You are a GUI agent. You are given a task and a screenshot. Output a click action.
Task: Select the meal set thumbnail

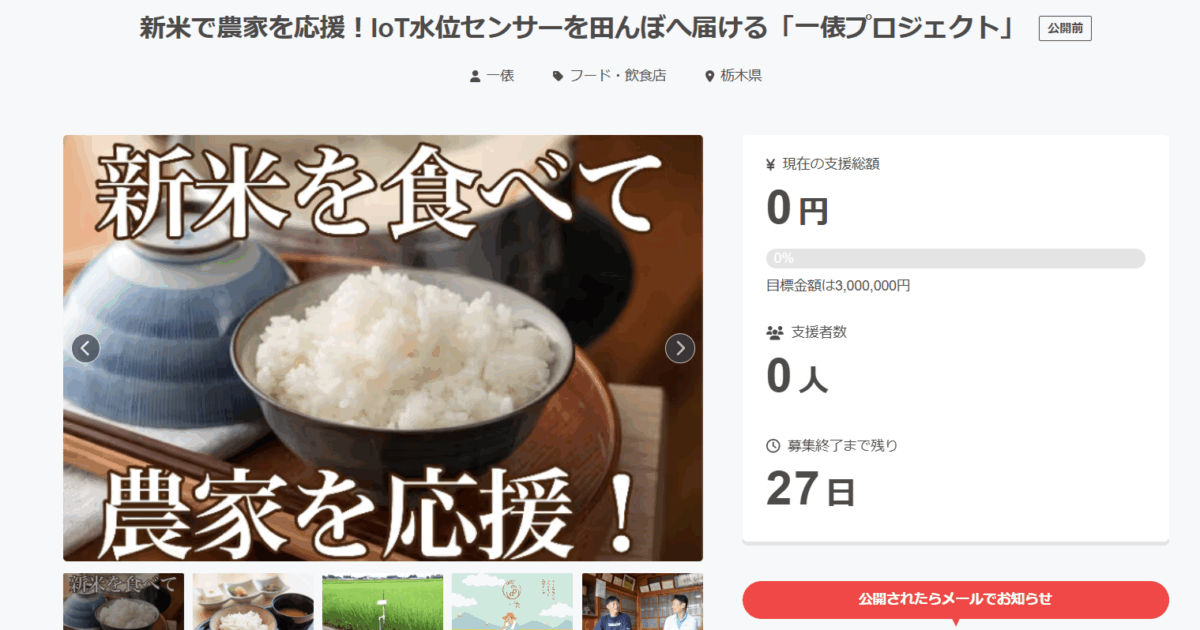point(253,601)
